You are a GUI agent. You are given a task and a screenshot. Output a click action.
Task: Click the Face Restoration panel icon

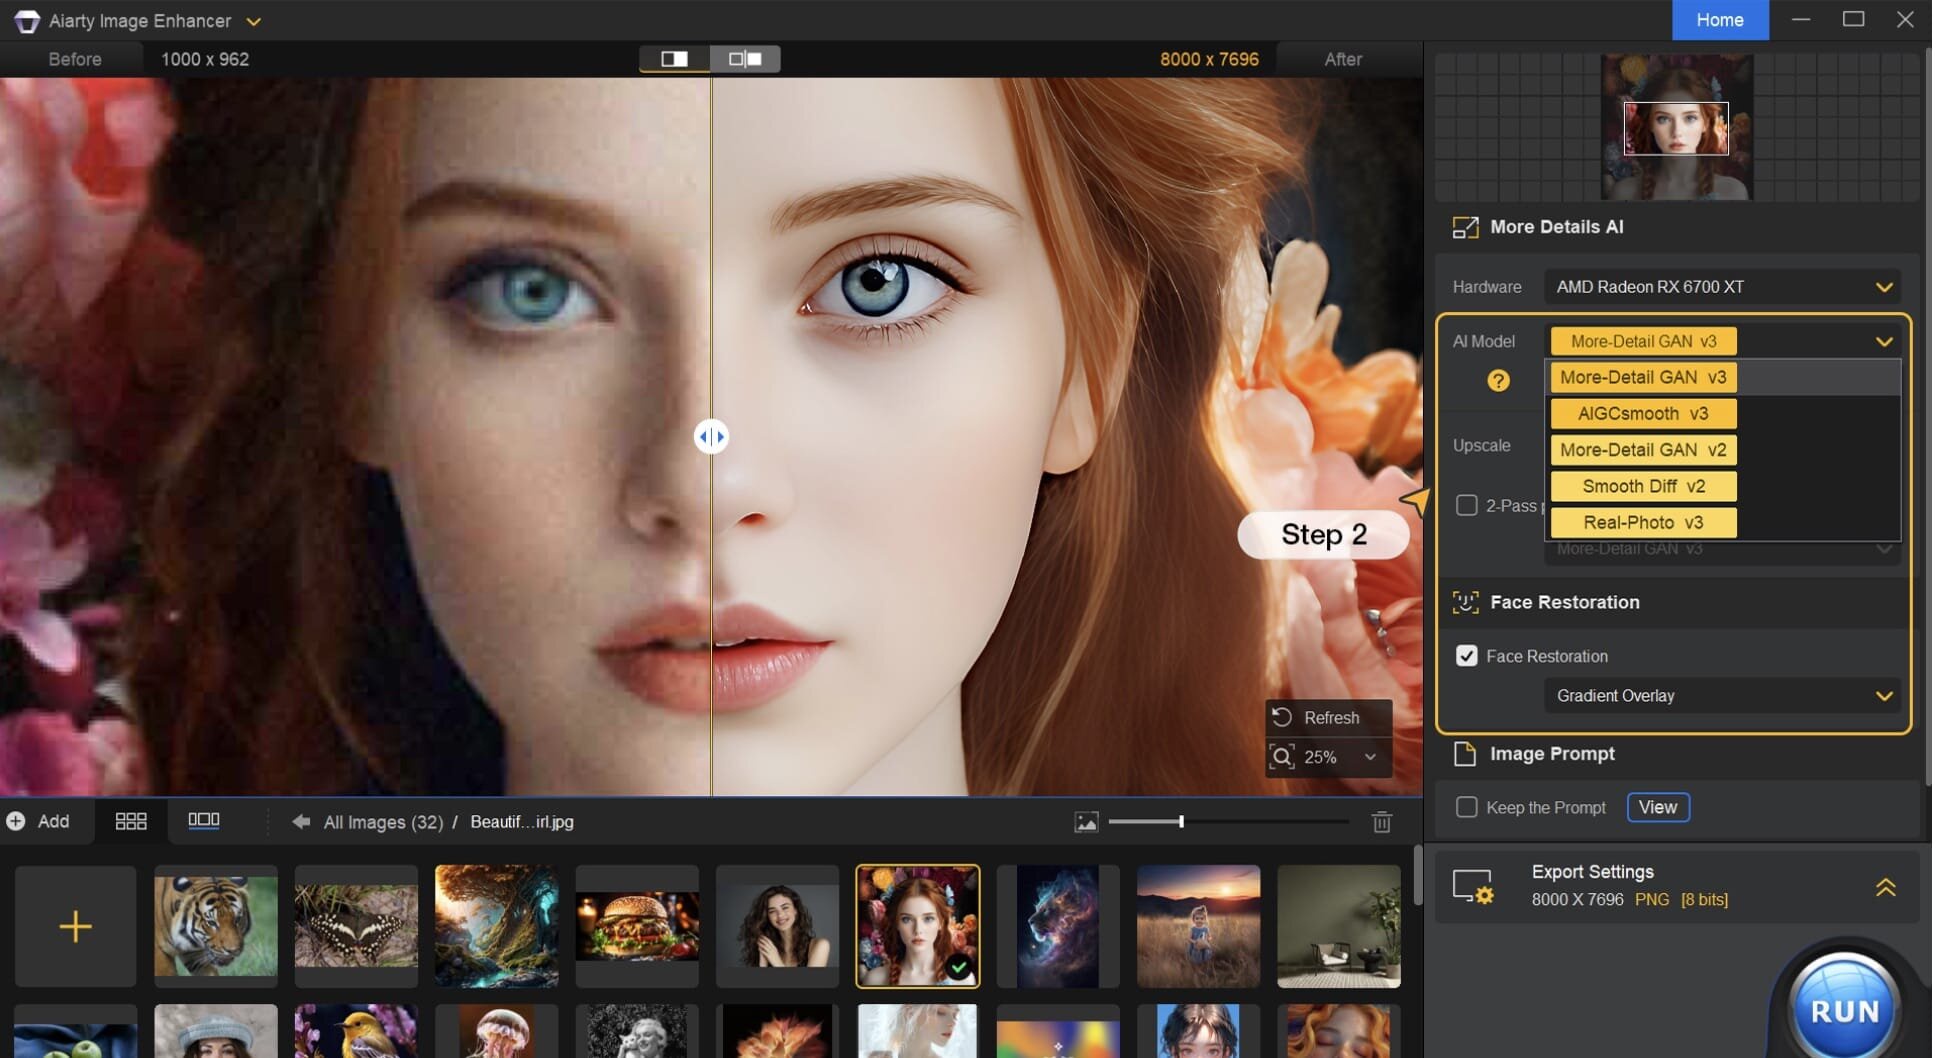coord(1465,602)
